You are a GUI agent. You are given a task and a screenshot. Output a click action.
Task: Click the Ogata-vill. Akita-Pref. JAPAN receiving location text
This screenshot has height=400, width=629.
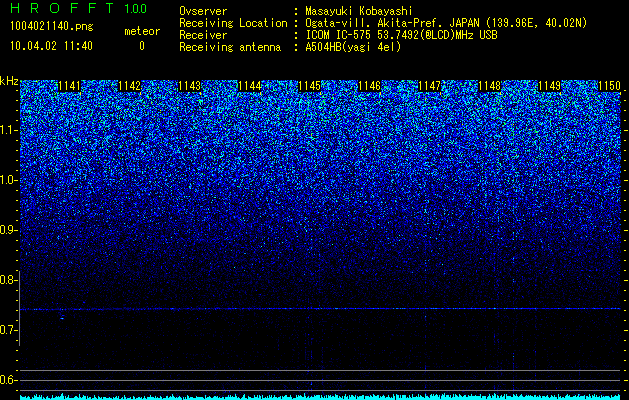pos(446,23)
